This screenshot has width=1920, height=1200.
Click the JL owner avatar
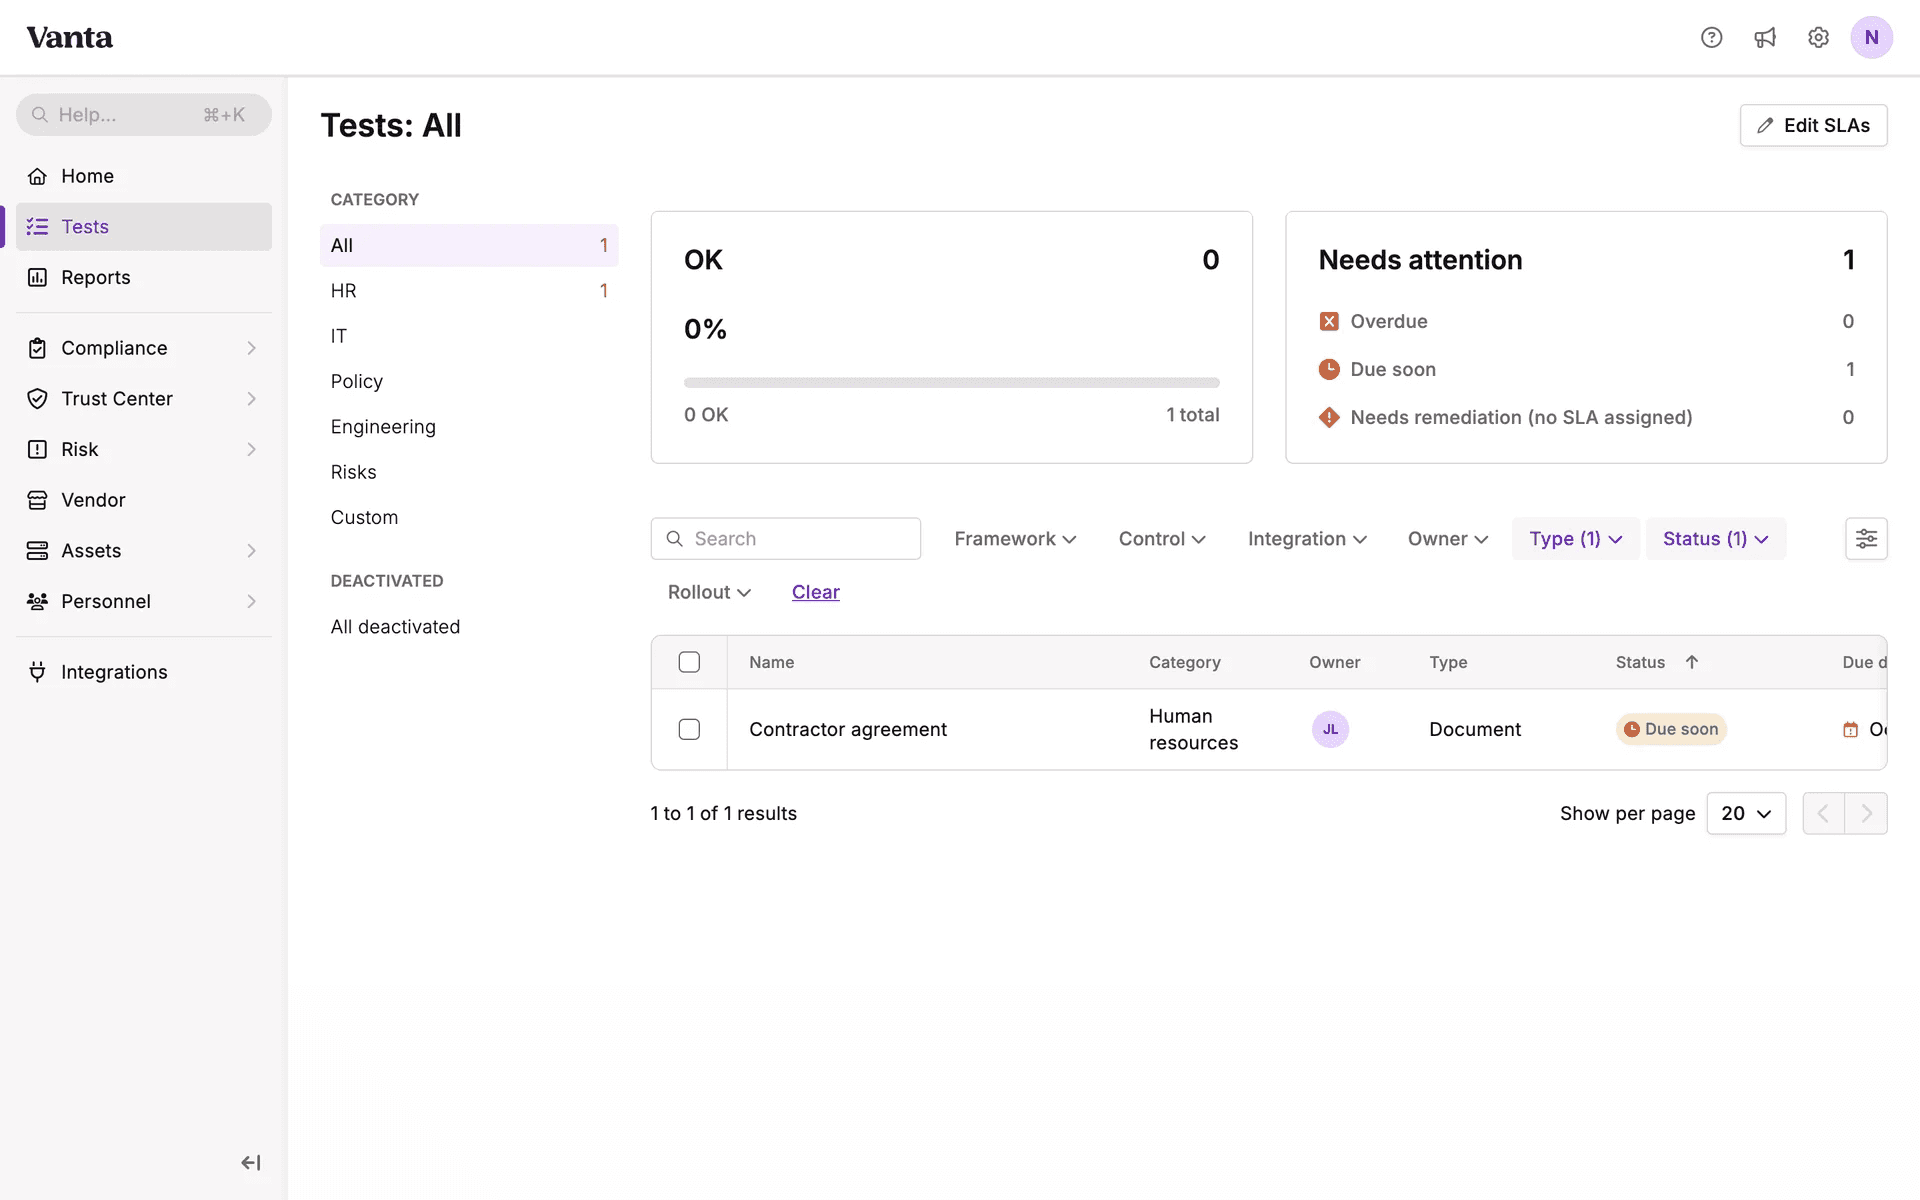coord(1330,729)
